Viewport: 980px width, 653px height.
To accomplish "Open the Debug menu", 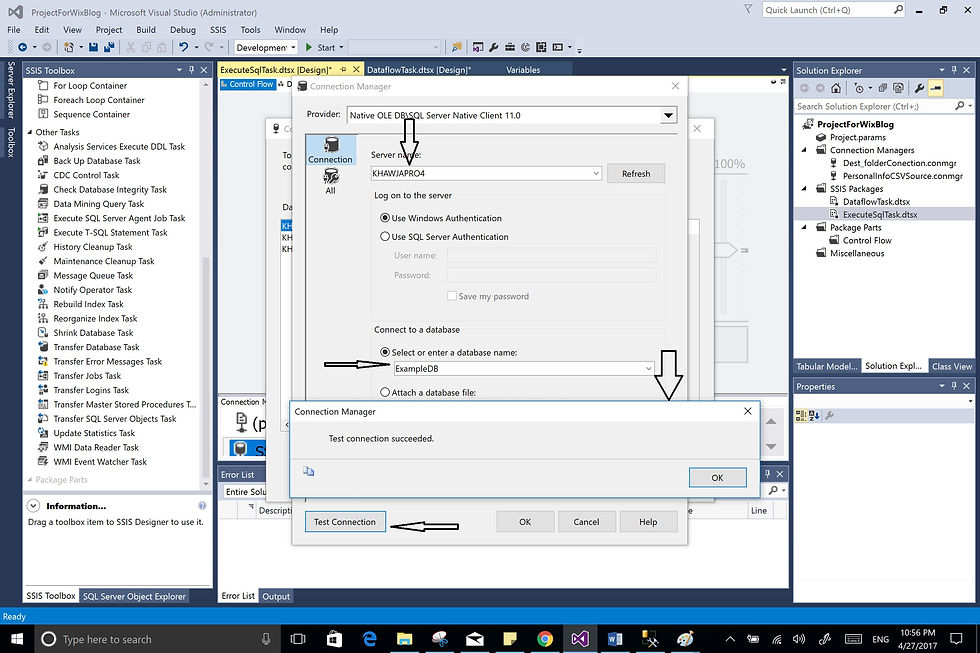I will (182, 29).
